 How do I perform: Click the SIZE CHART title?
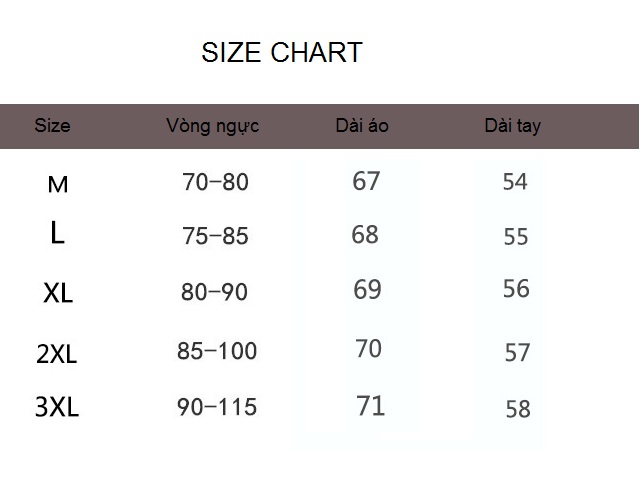click(x=282, y=52)
